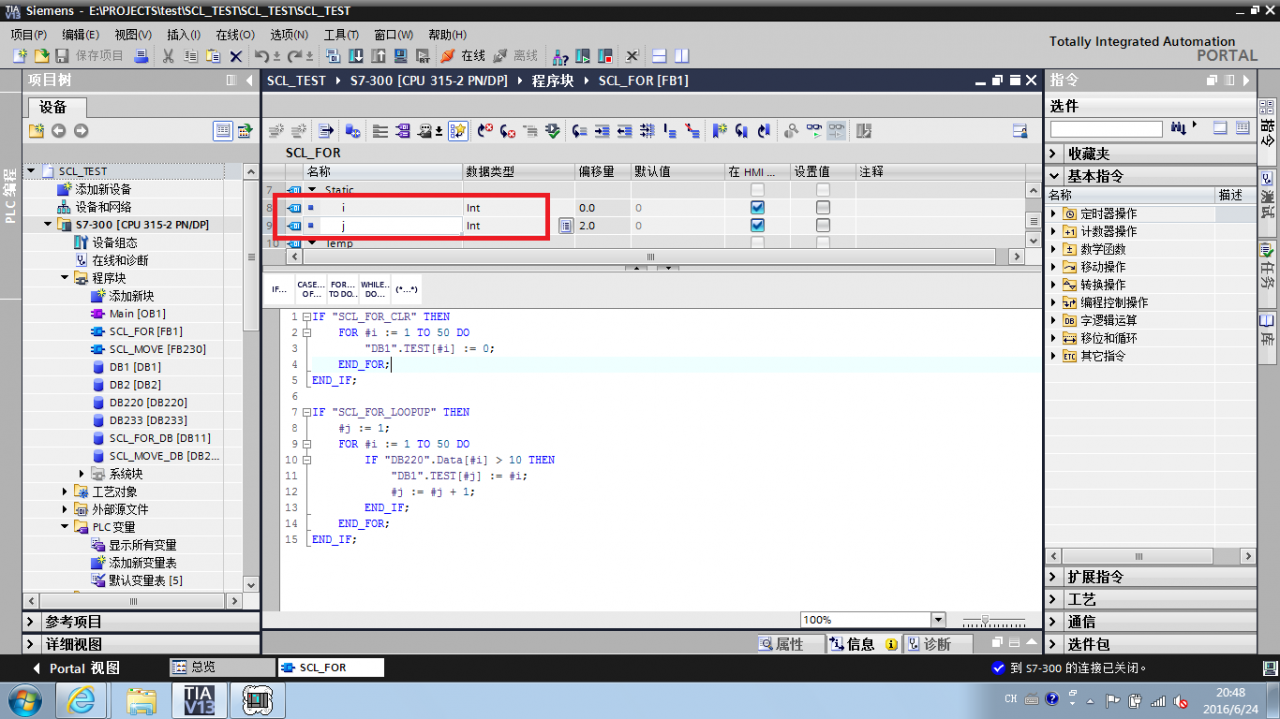Open the 在线(O) menu
The width and height of the screenshot is (1280, 719).
(x=235, y=35)
